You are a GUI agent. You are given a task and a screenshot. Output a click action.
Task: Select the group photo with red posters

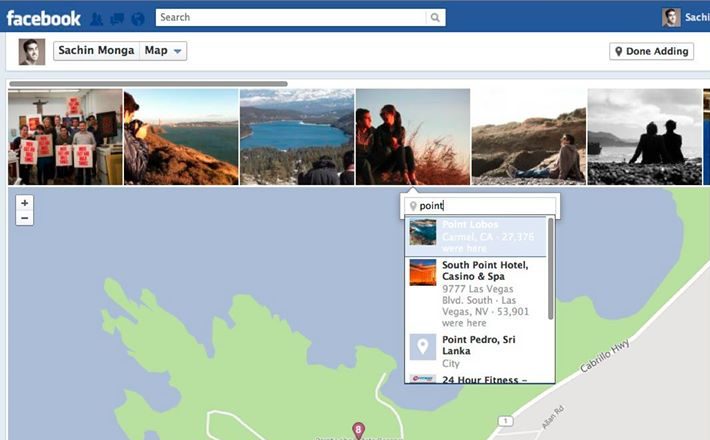65,137
